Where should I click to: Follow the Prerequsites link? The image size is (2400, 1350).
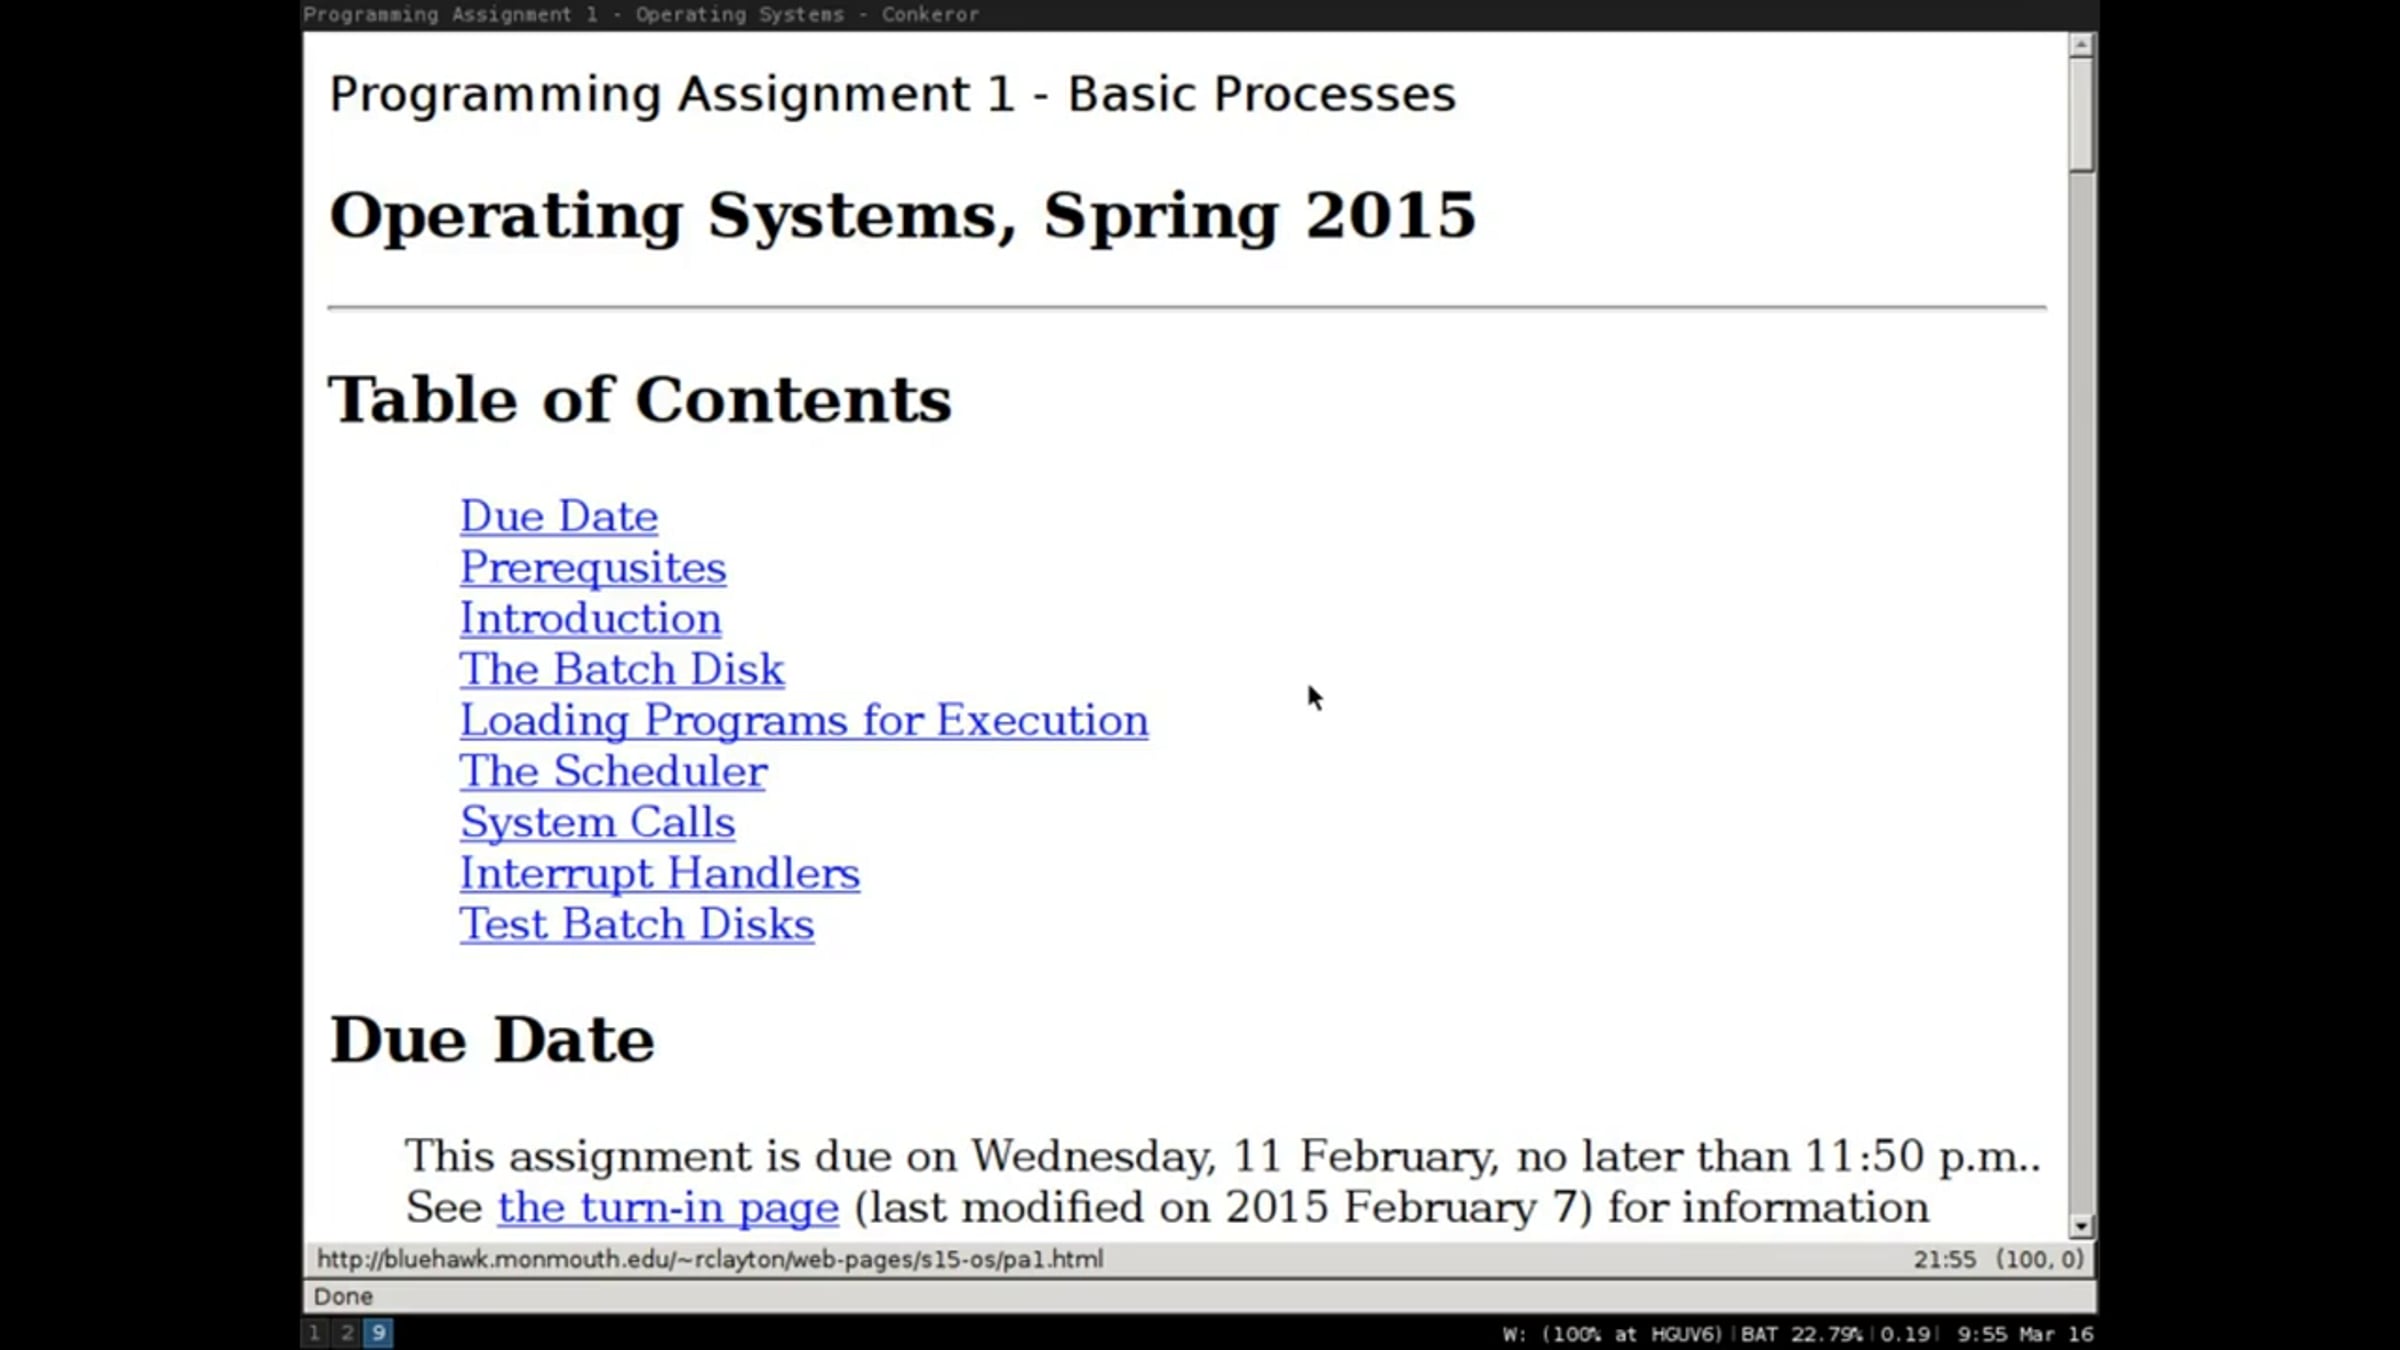[592, 568]
